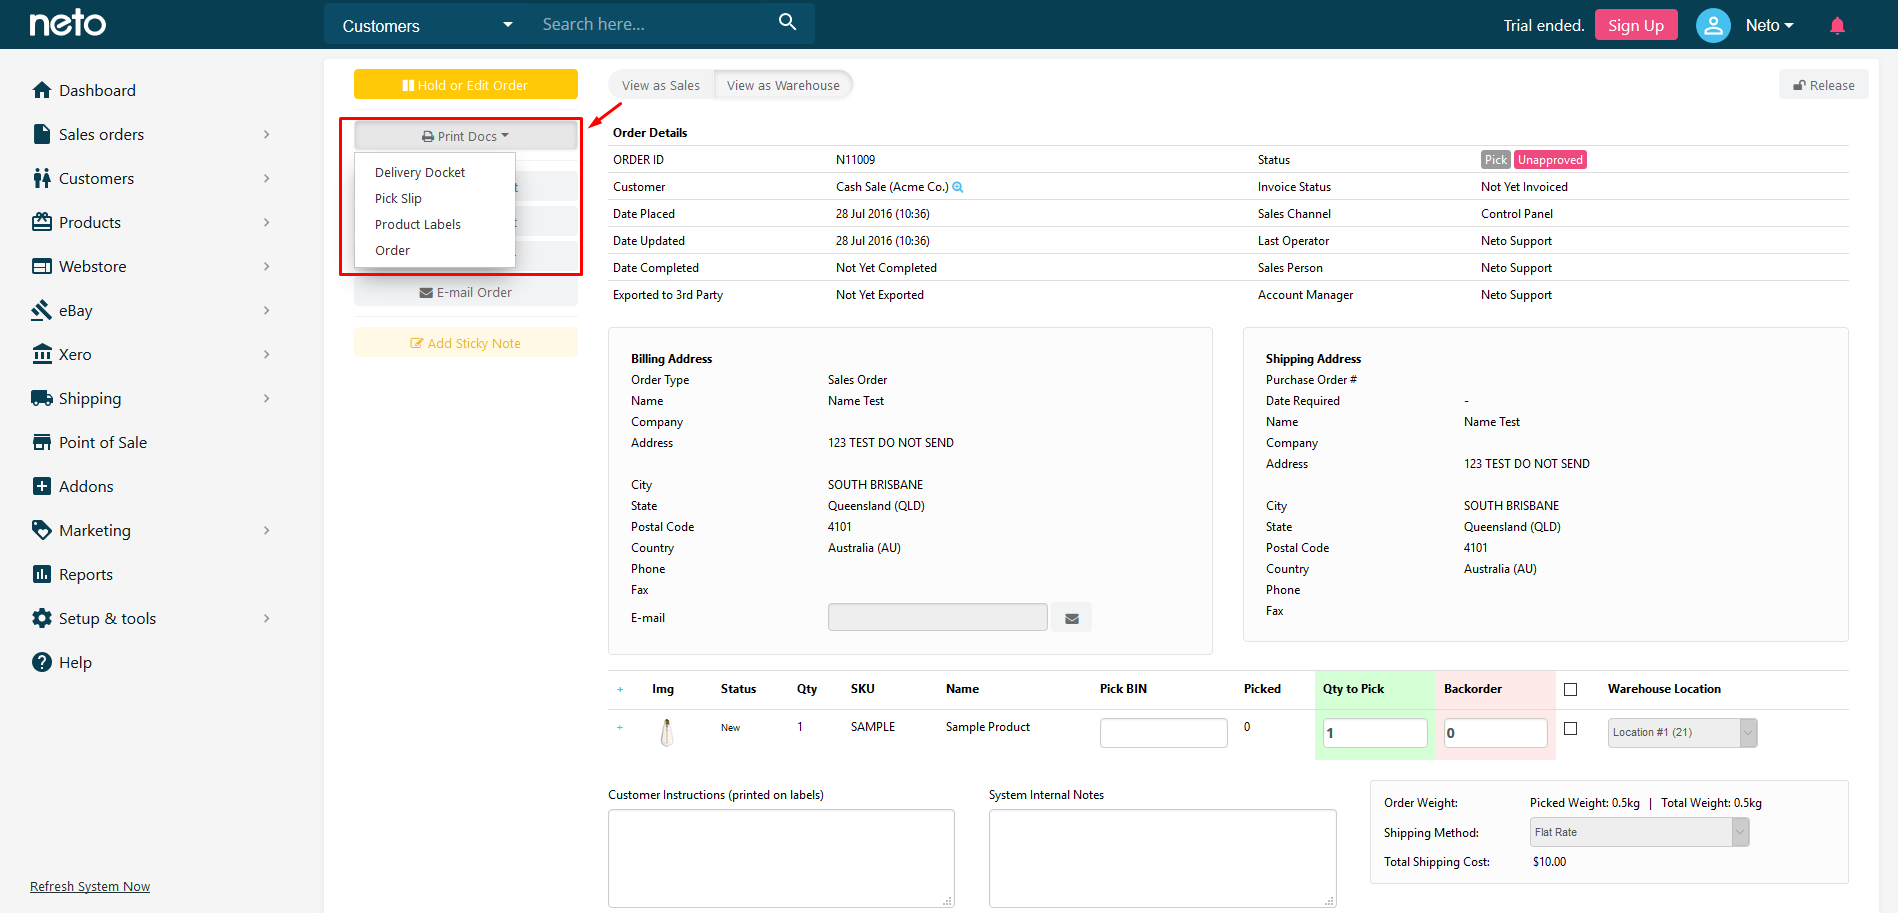Click the eBay gavel icon
This screenshot has height=913, width=1898.
click(42, 310)
